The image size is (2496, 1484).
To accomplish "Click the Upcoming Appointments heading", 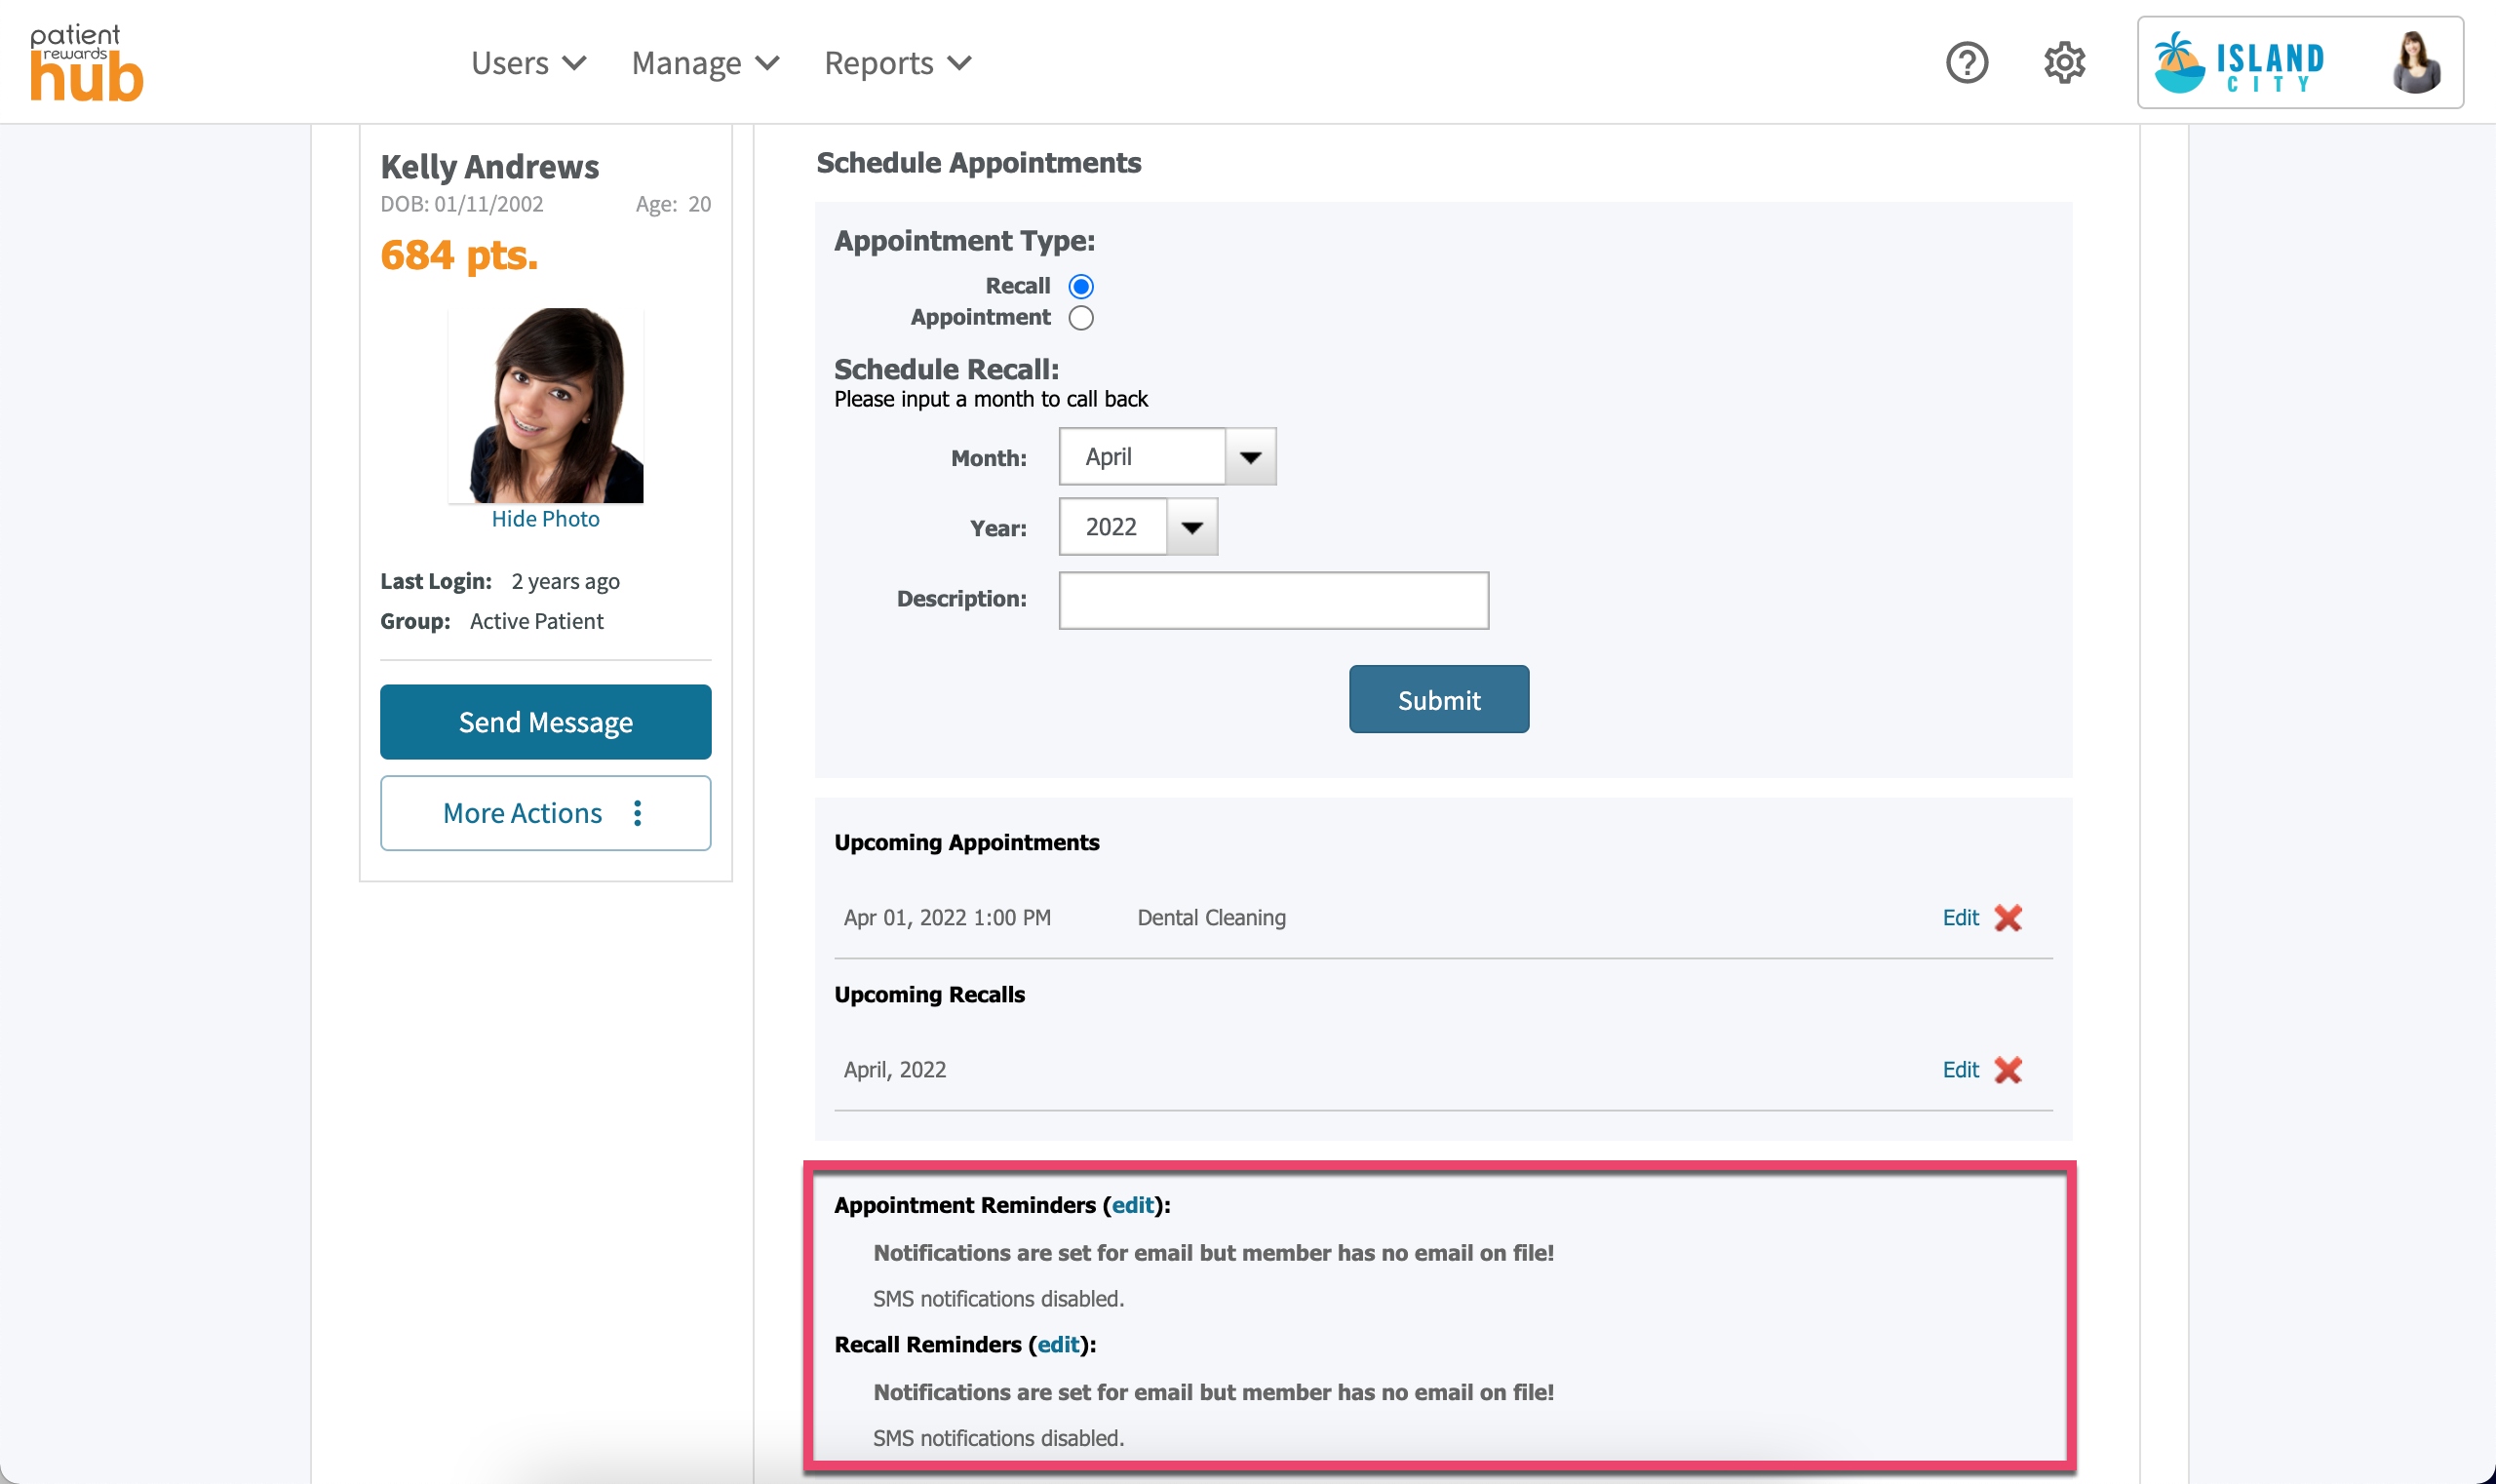I will [966, 842].
